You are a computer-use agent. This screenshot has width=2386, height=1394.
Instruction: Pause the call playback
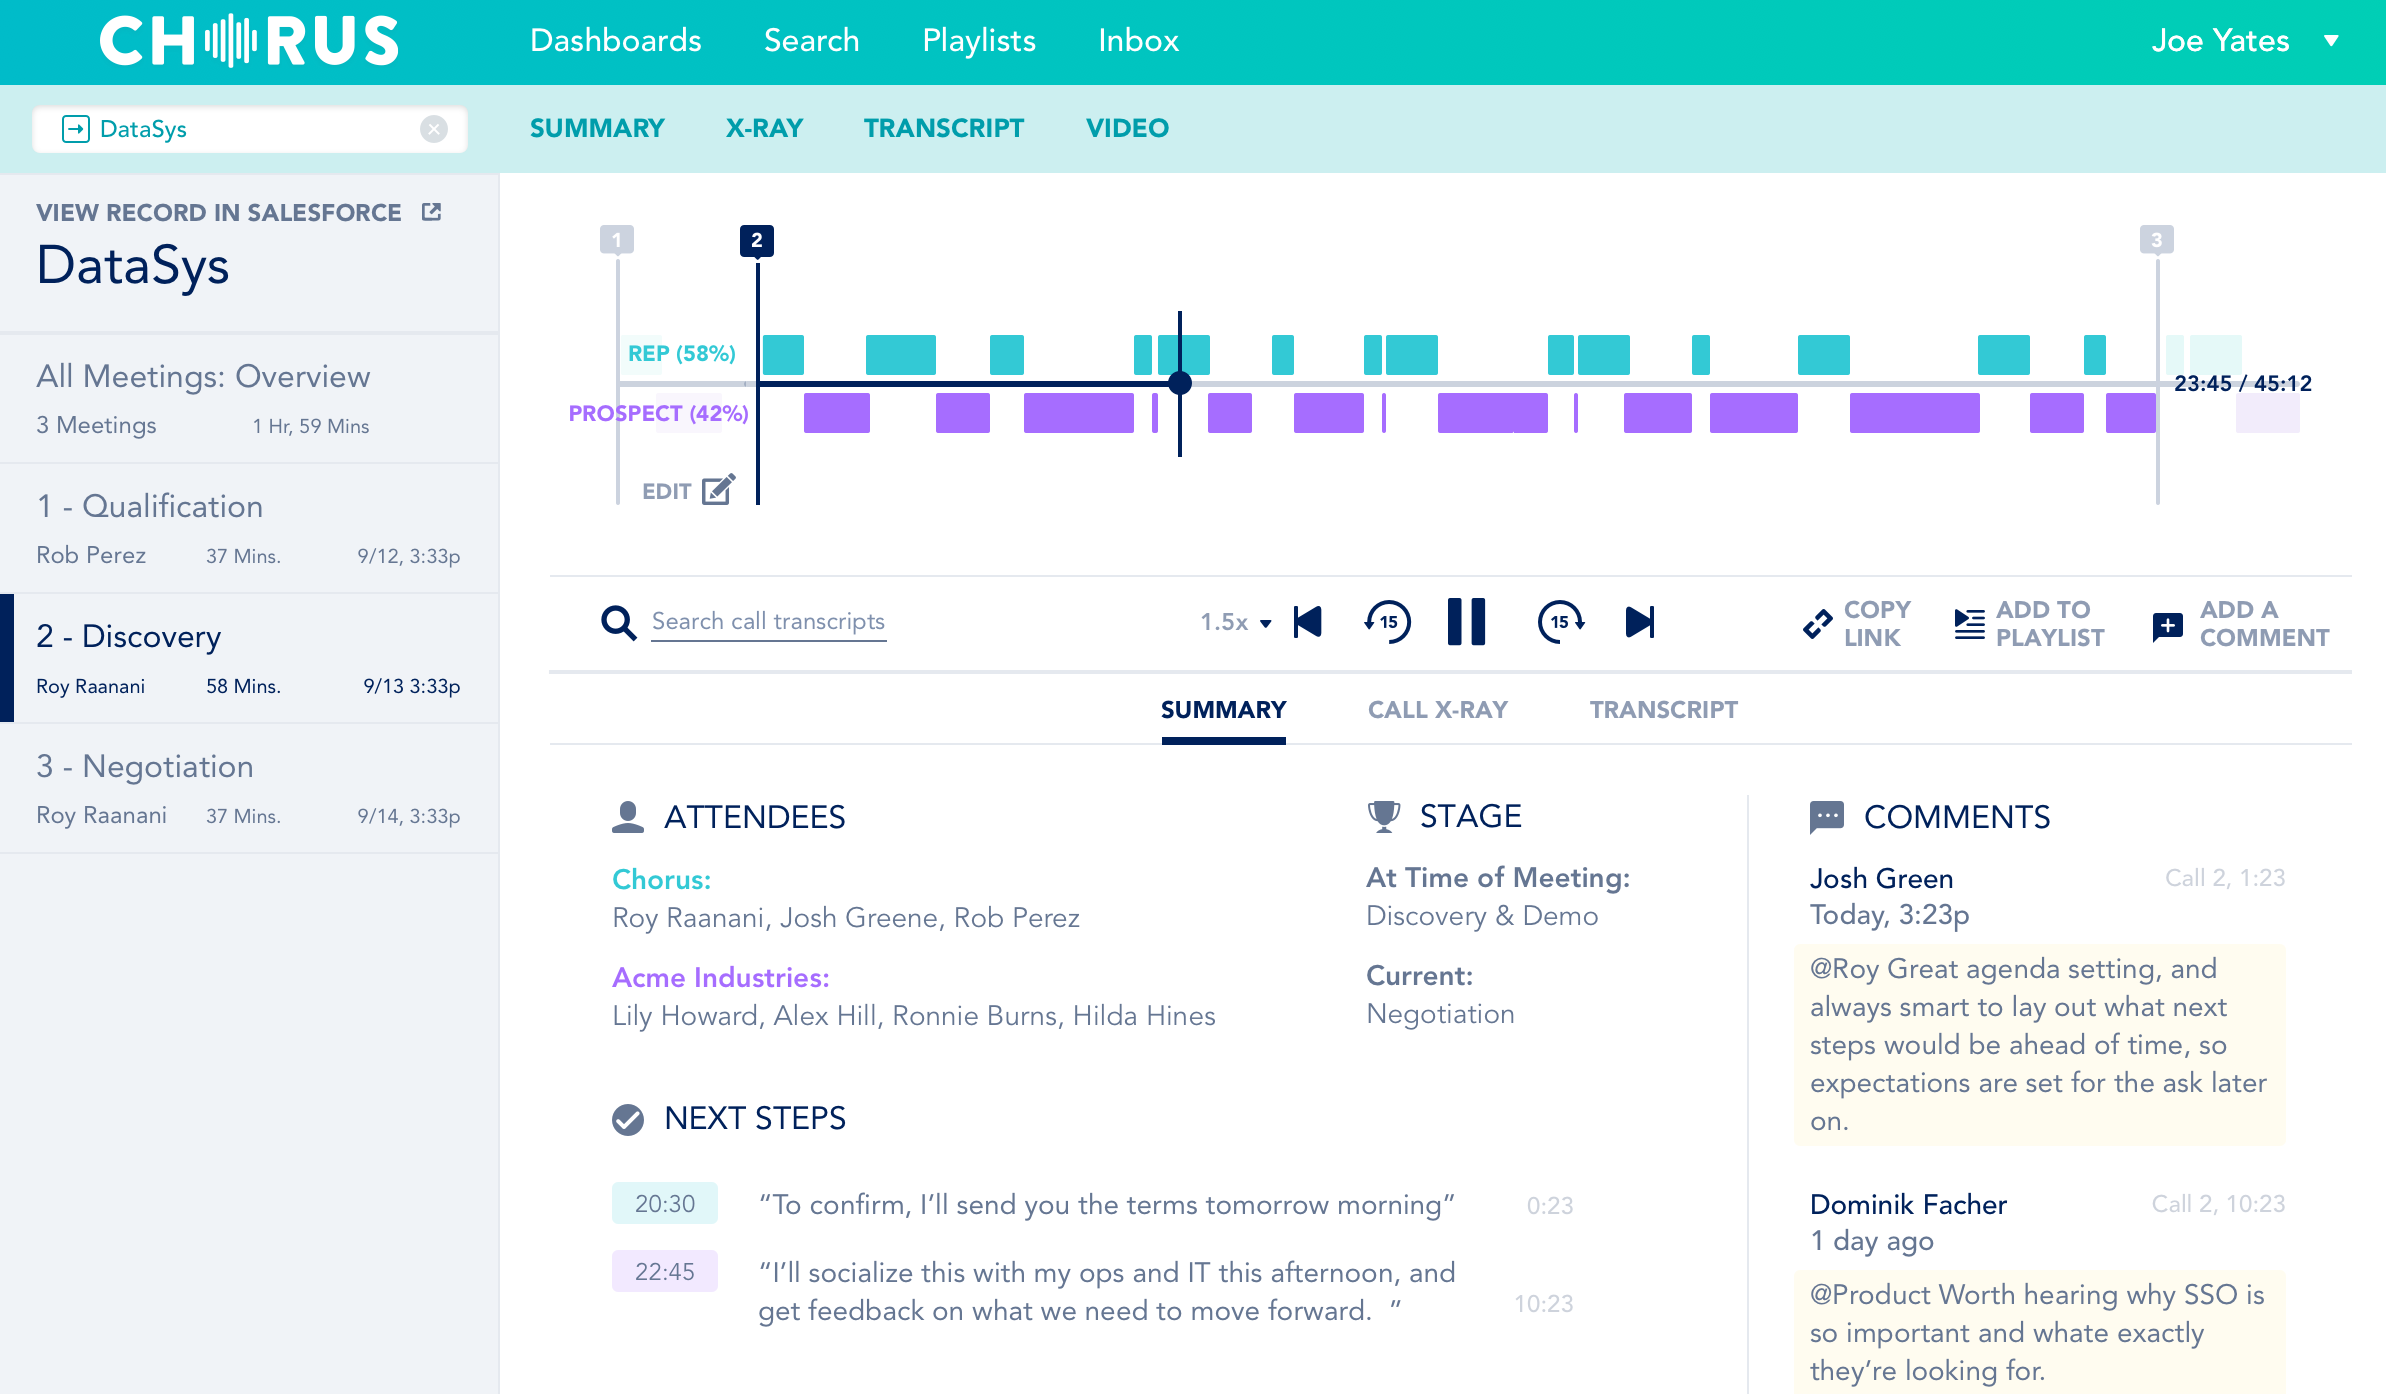[1466, 622]
